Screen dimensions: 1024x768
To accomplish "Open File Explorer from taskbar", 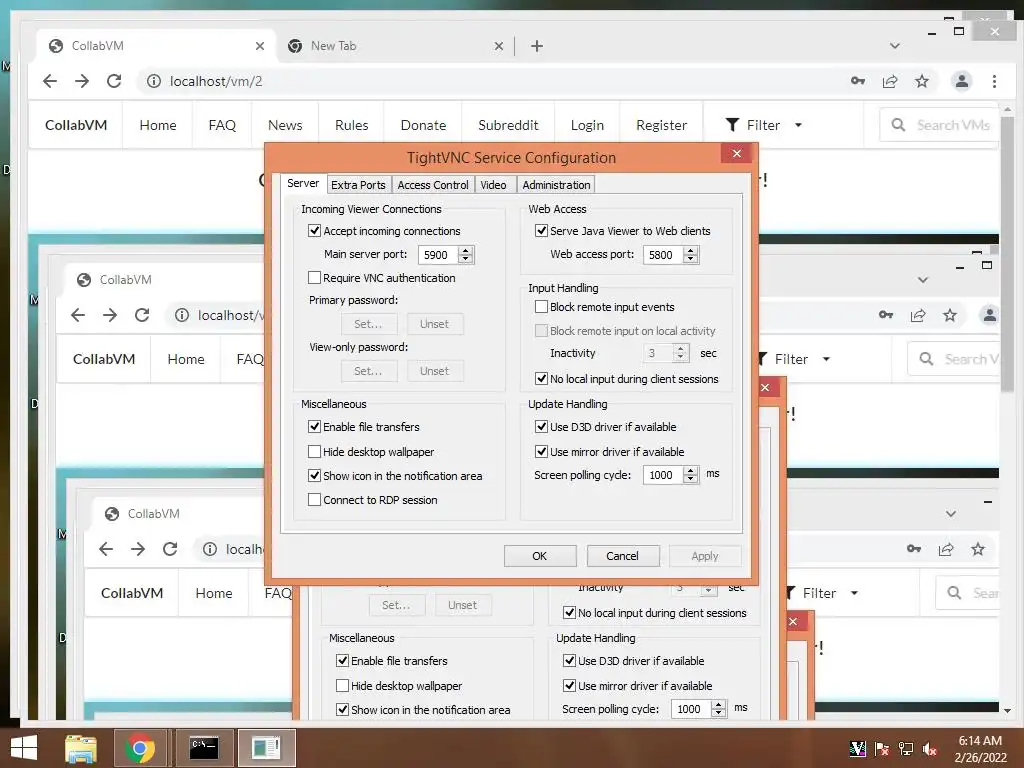I will (81, 748).
